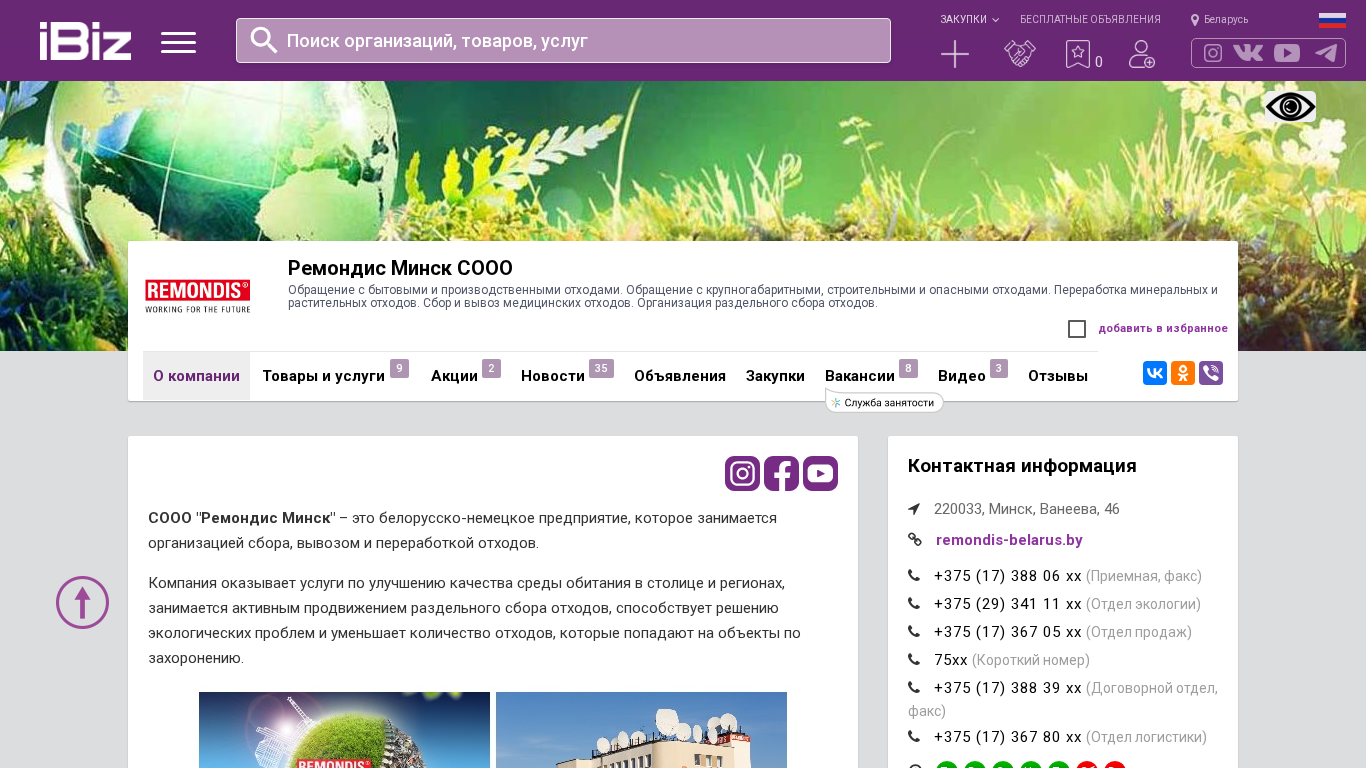Click the plus icon in the header
The image size is (1366, 768).
pos(955,54)
